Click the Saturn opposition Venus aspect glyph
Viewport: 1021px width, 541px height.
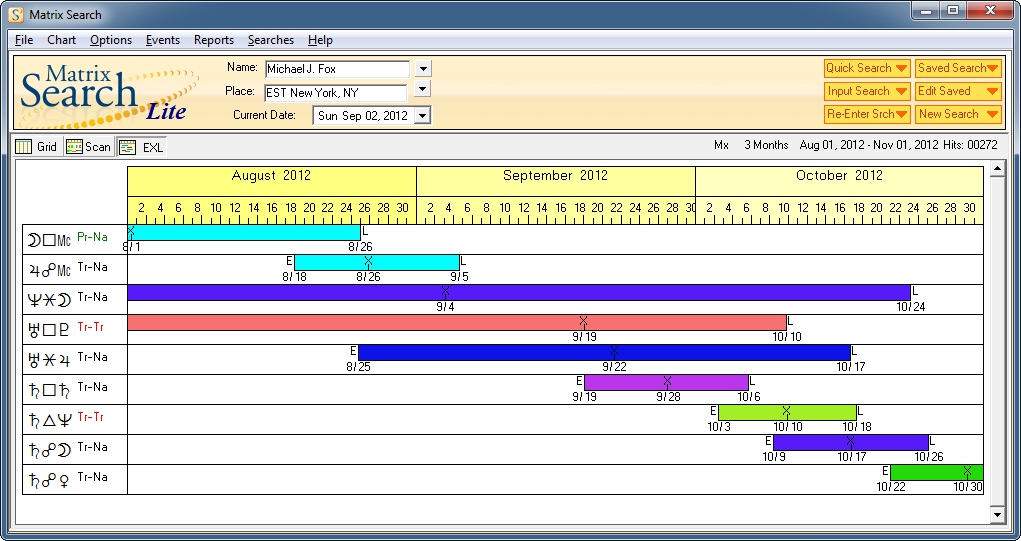(49, 480)
